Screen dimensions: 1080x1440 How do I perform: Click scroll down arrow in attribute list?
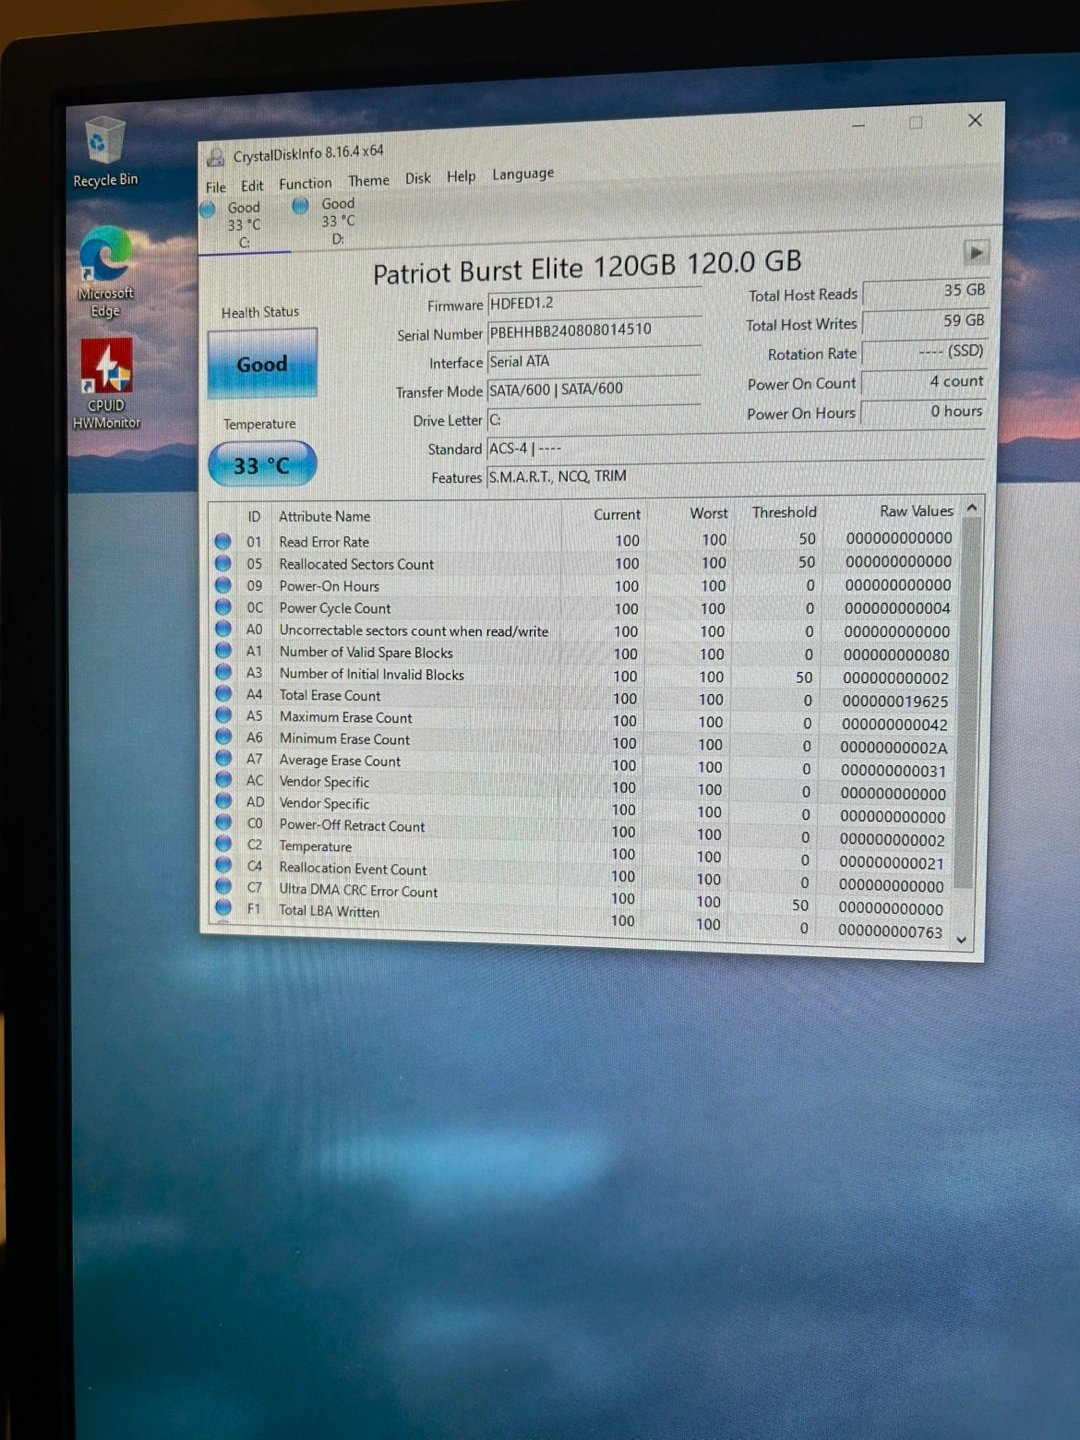(962, 939)
